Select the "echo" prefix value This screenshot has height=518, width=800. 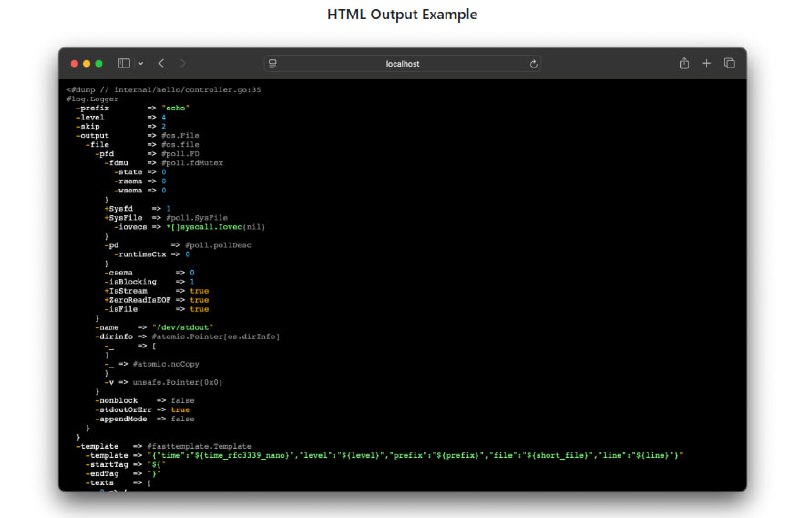point(176,107)
